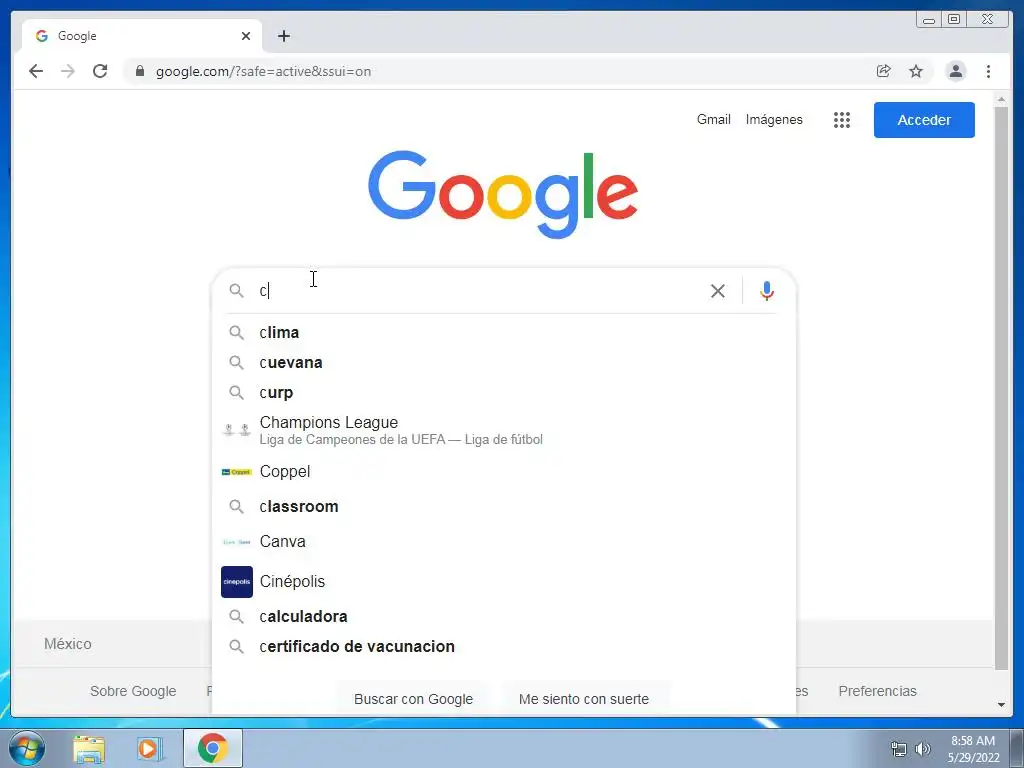The image size is (1024, 768).
Task: Click the Cinépolis logo thumbnail
Action: (236, 581)
